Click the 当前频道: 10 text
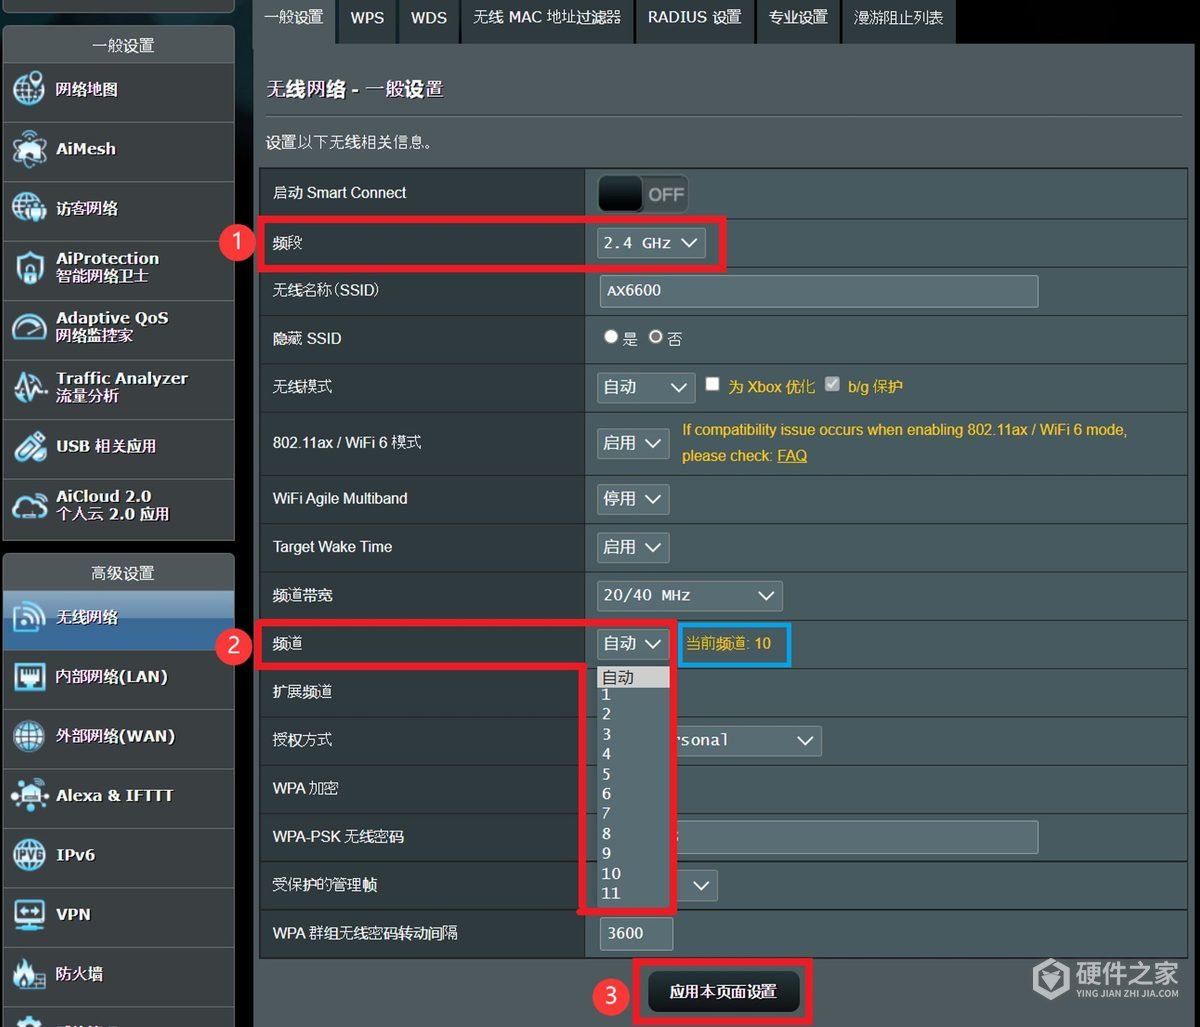The width and height of the screenshot is (1200, 1027). [728, 644]
